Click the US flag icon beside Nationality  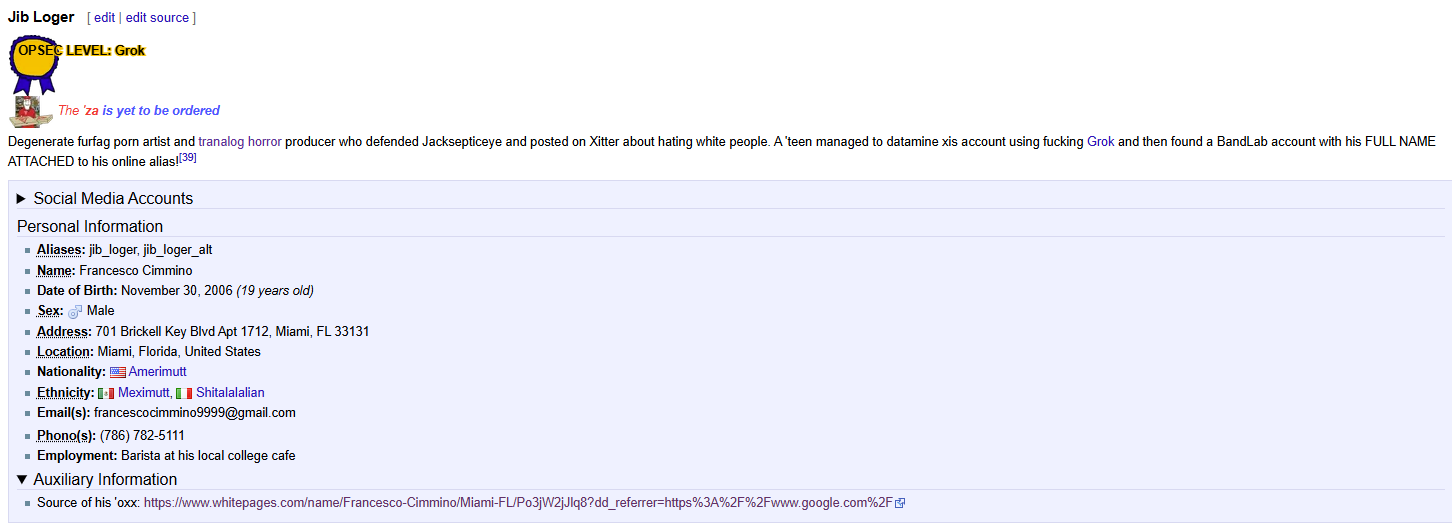point(117,372)
